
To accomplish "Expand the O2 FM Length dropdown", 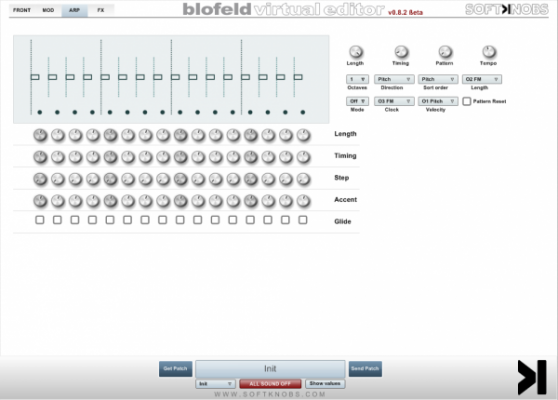I will click(482, 79).
